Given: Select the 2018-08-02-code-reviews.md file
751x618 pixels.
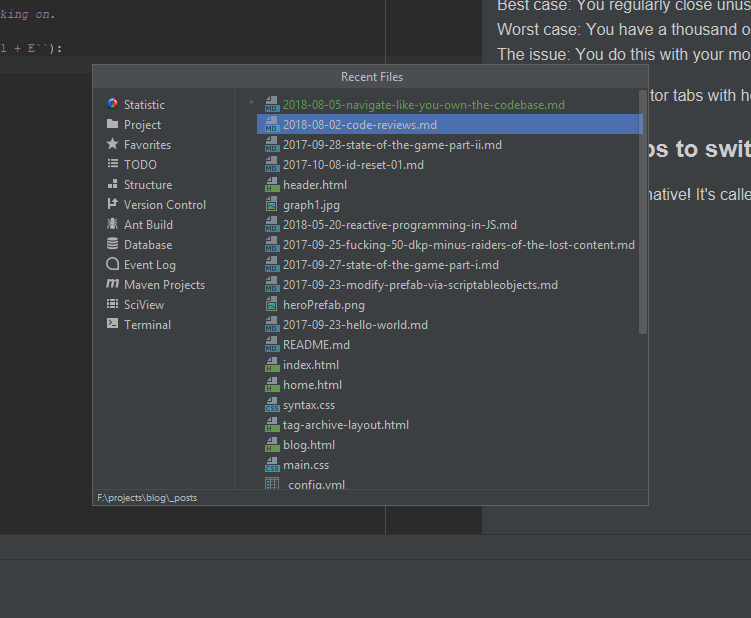Looking at the screenshot, I should tap(359, 125).
